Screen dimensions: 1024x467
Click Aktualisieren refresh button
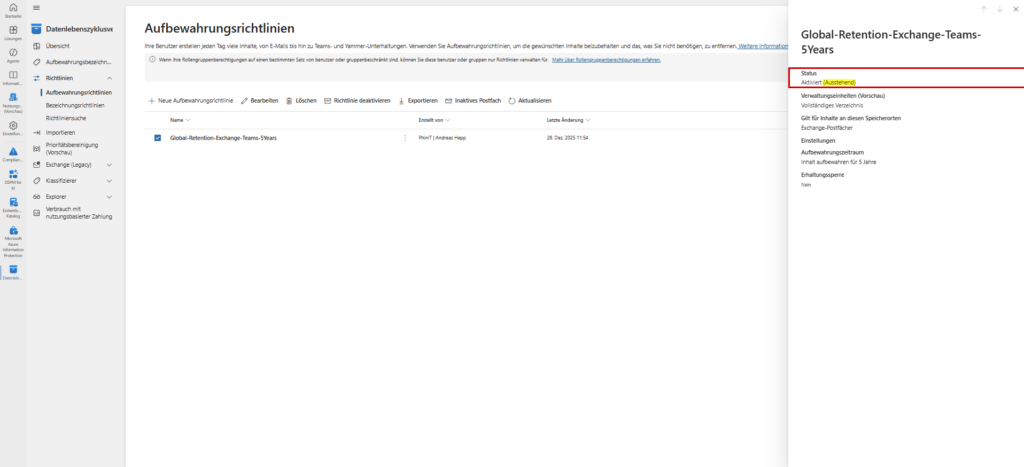point(530,101)
